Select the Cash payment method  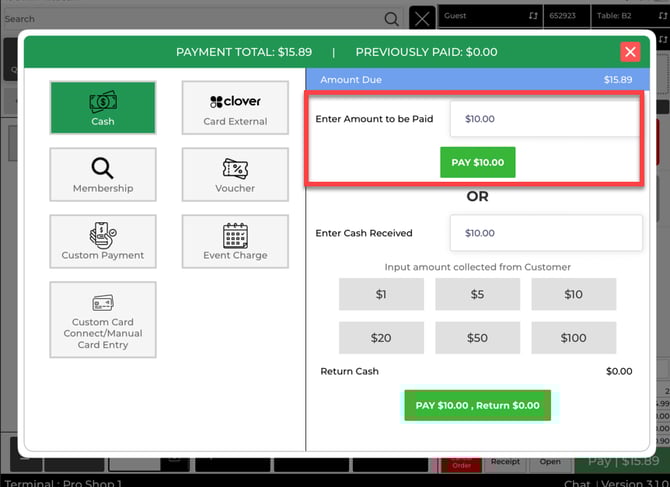point(103,108)
